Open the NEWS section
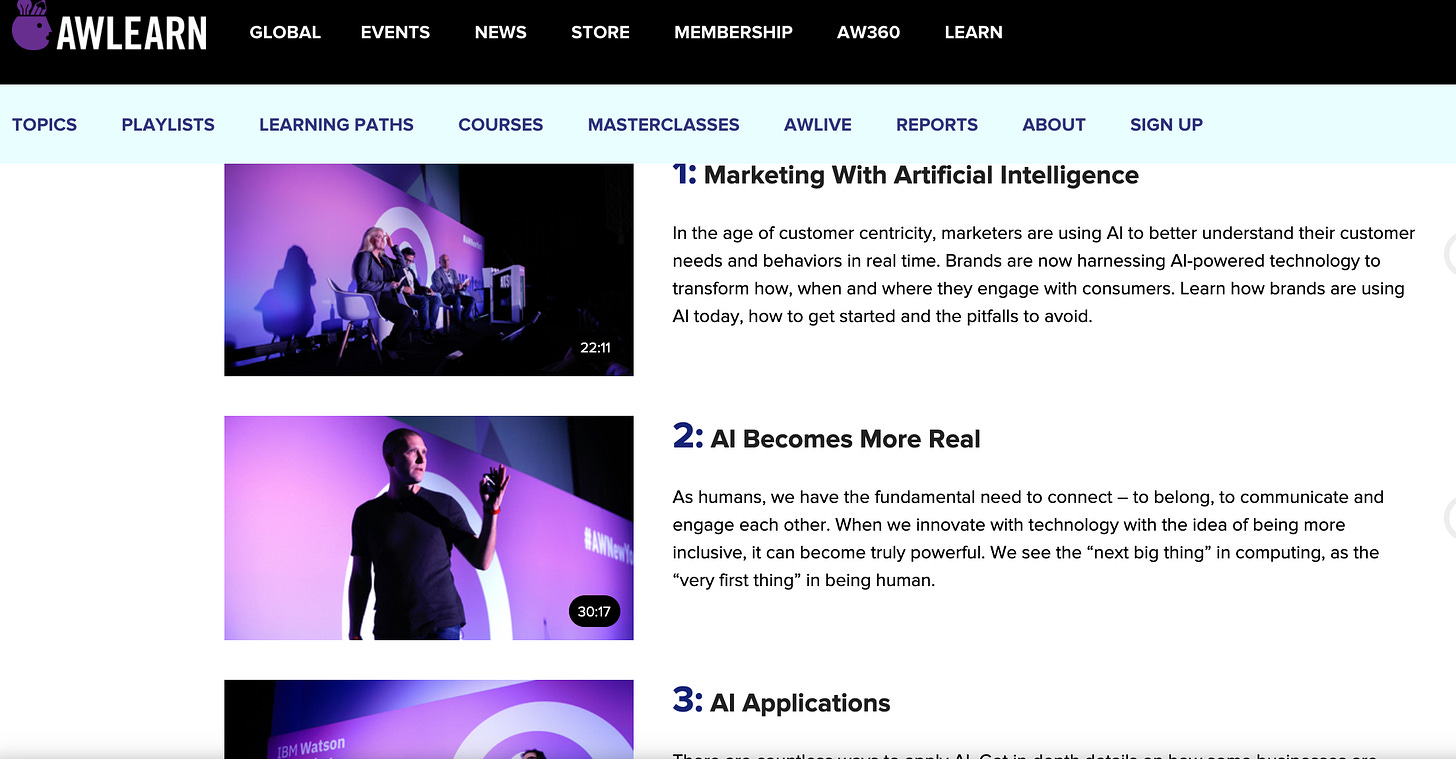Viewport: 1456px width, 759px height. (501, 32)
